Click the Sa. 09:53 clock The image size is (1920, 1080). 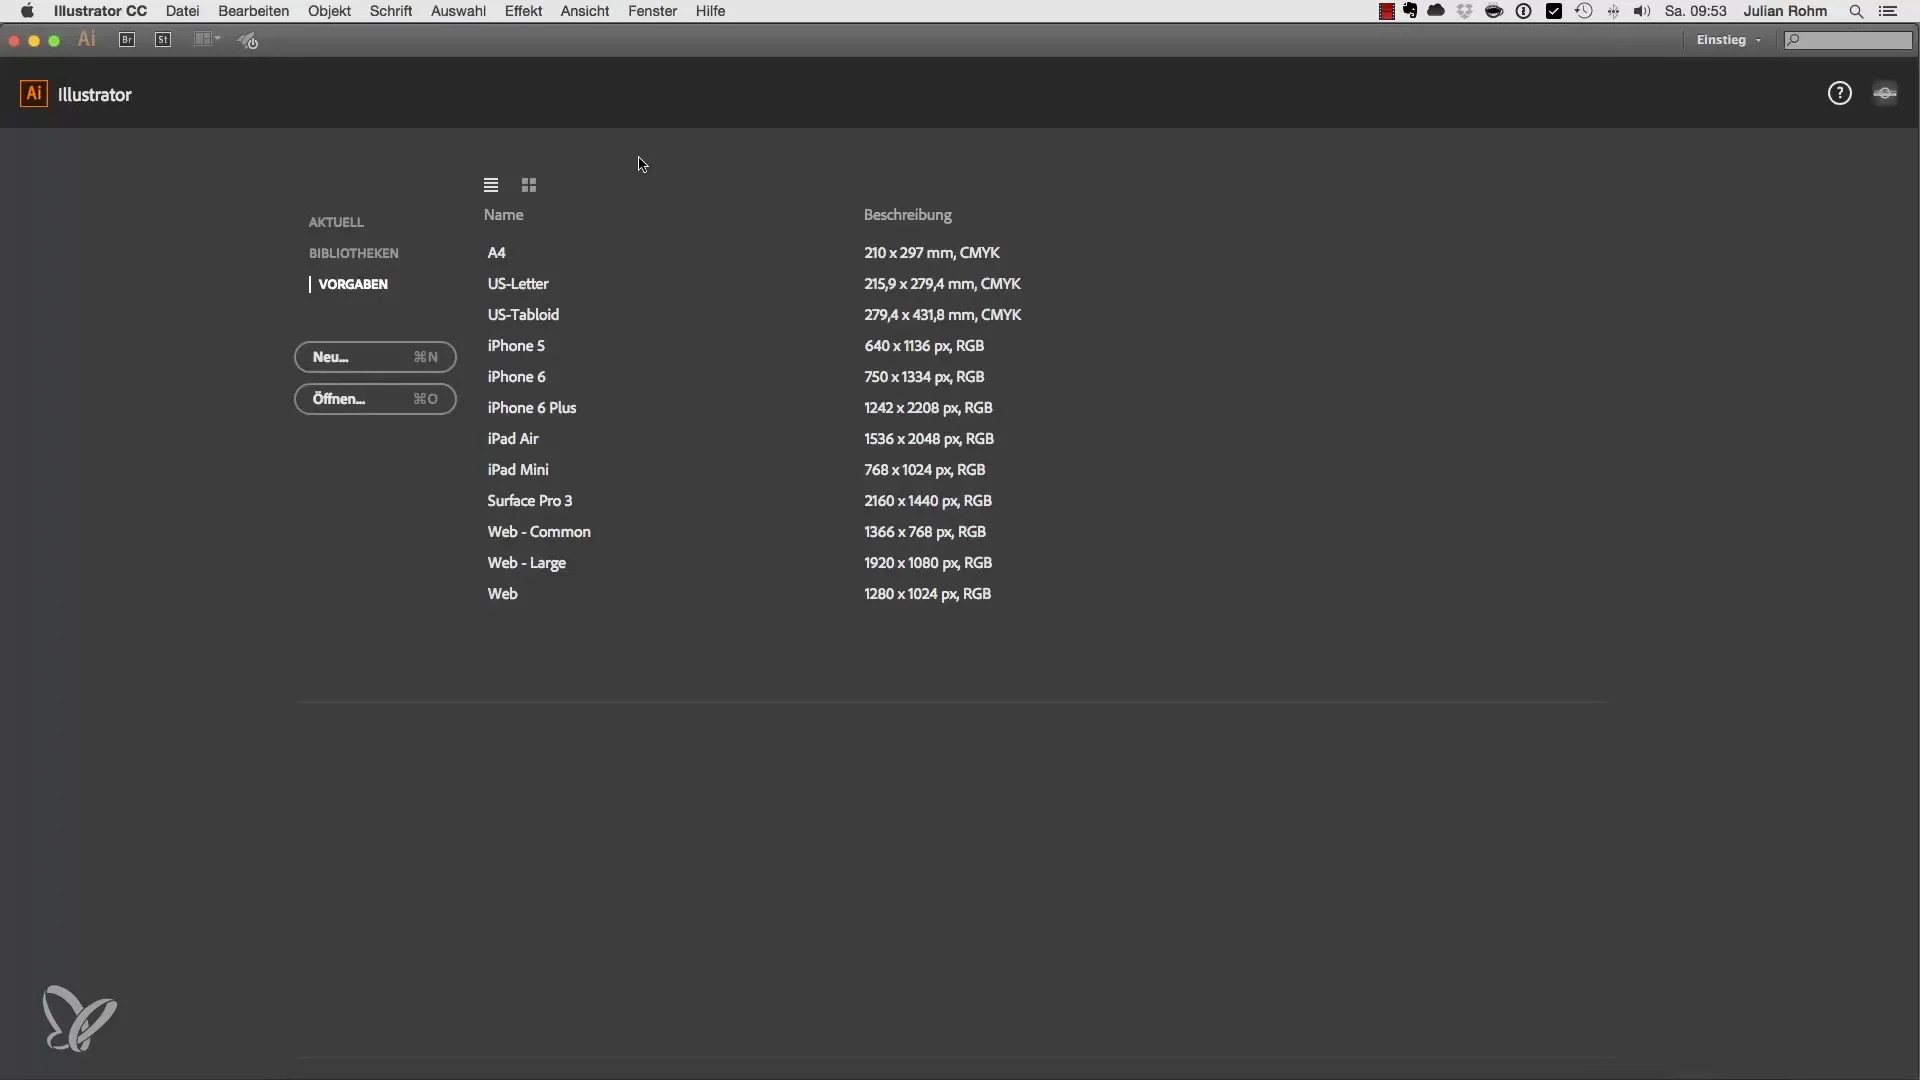click(1696, 11)
